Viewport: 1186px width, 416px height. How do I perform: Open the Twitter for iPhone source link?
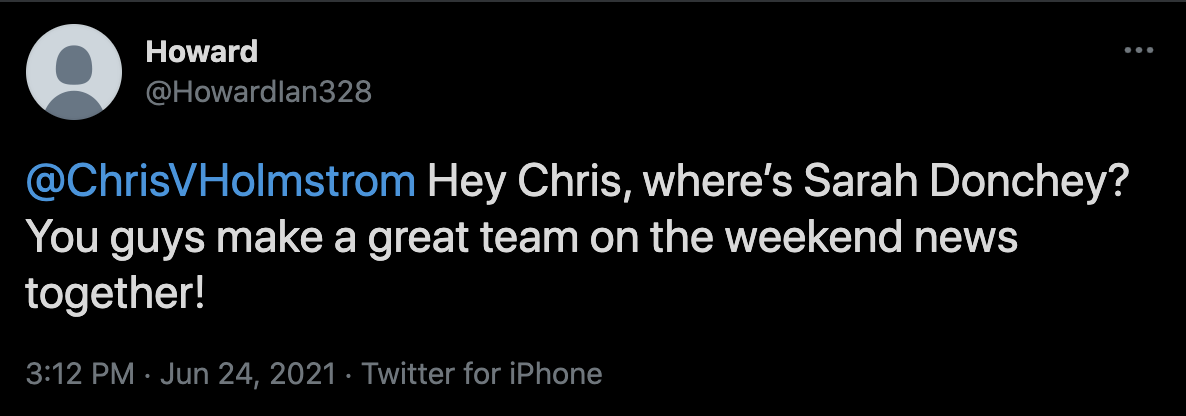click(482, 374)
